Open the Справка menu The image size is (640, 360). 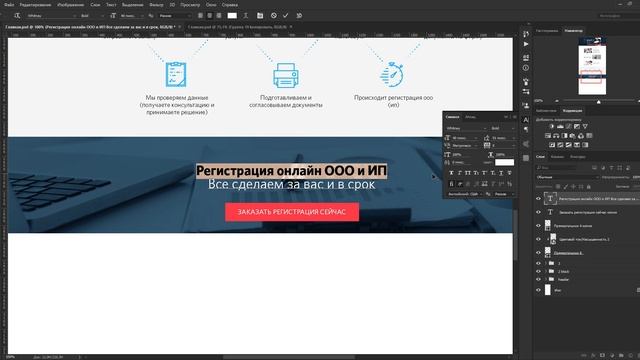tap(230, 5)
